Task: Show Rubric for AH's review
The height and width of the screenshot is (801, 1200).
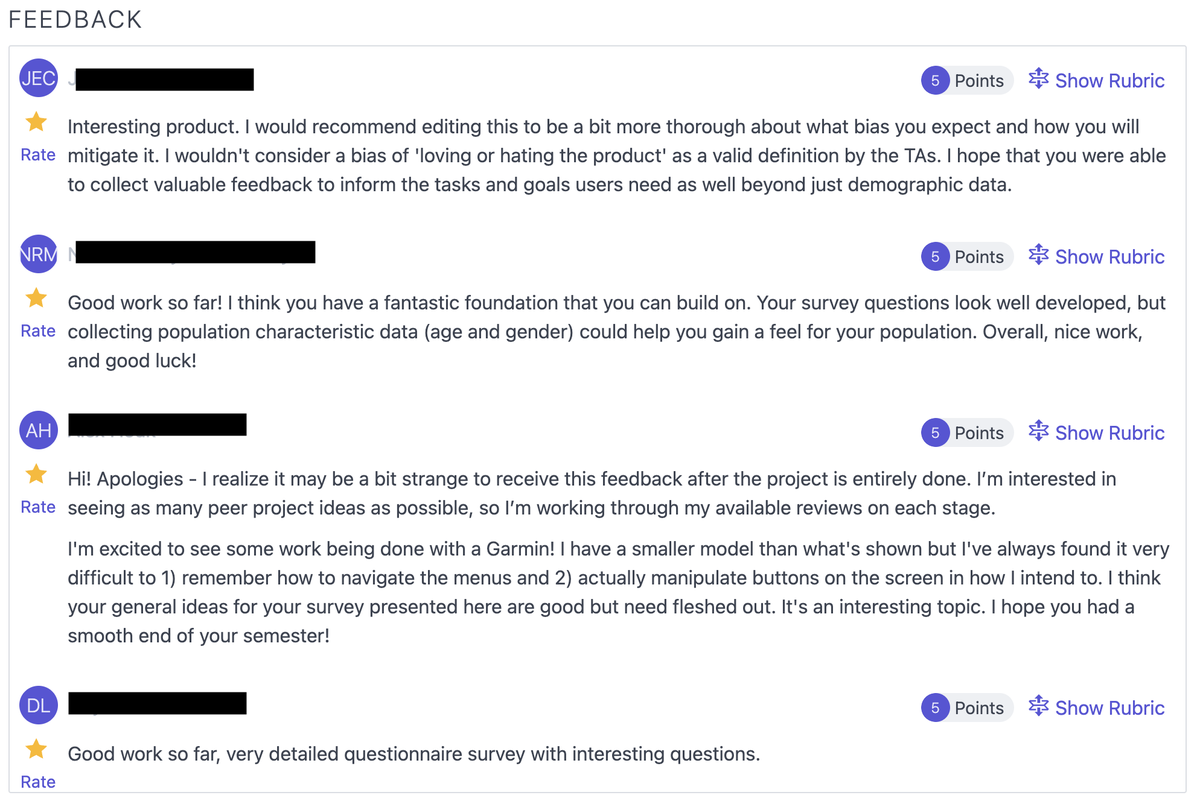Action: point(1097,433)
